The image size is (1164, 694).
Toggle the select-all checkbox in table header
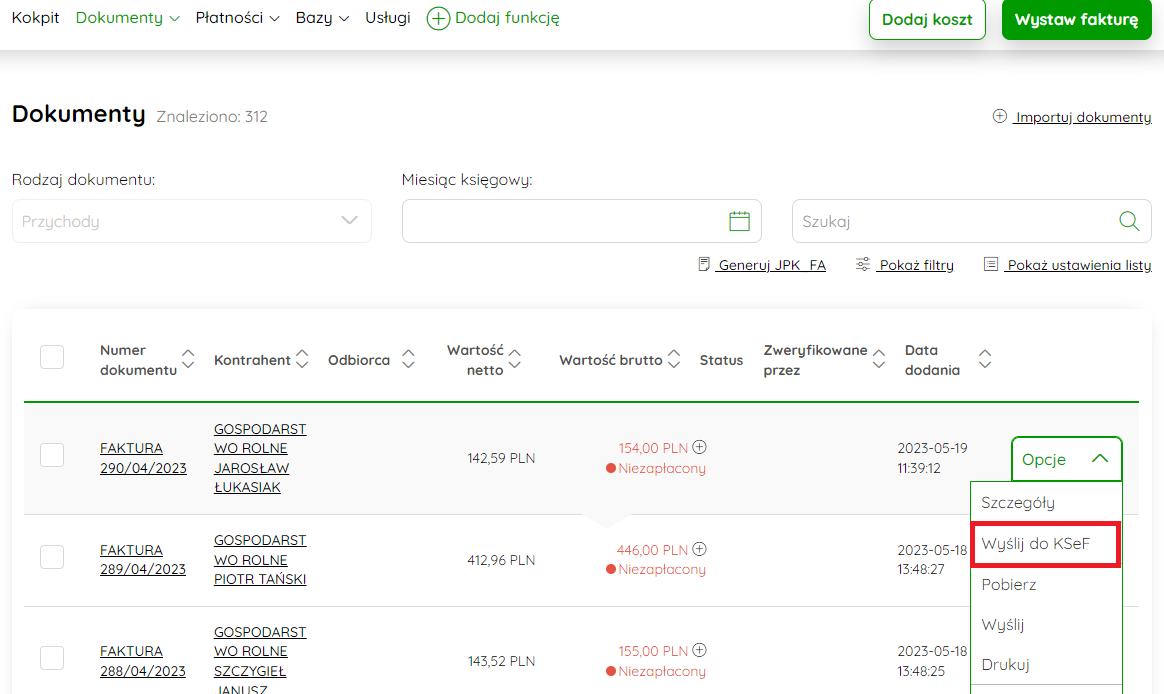pyautogui.click(x=52, y=357)
